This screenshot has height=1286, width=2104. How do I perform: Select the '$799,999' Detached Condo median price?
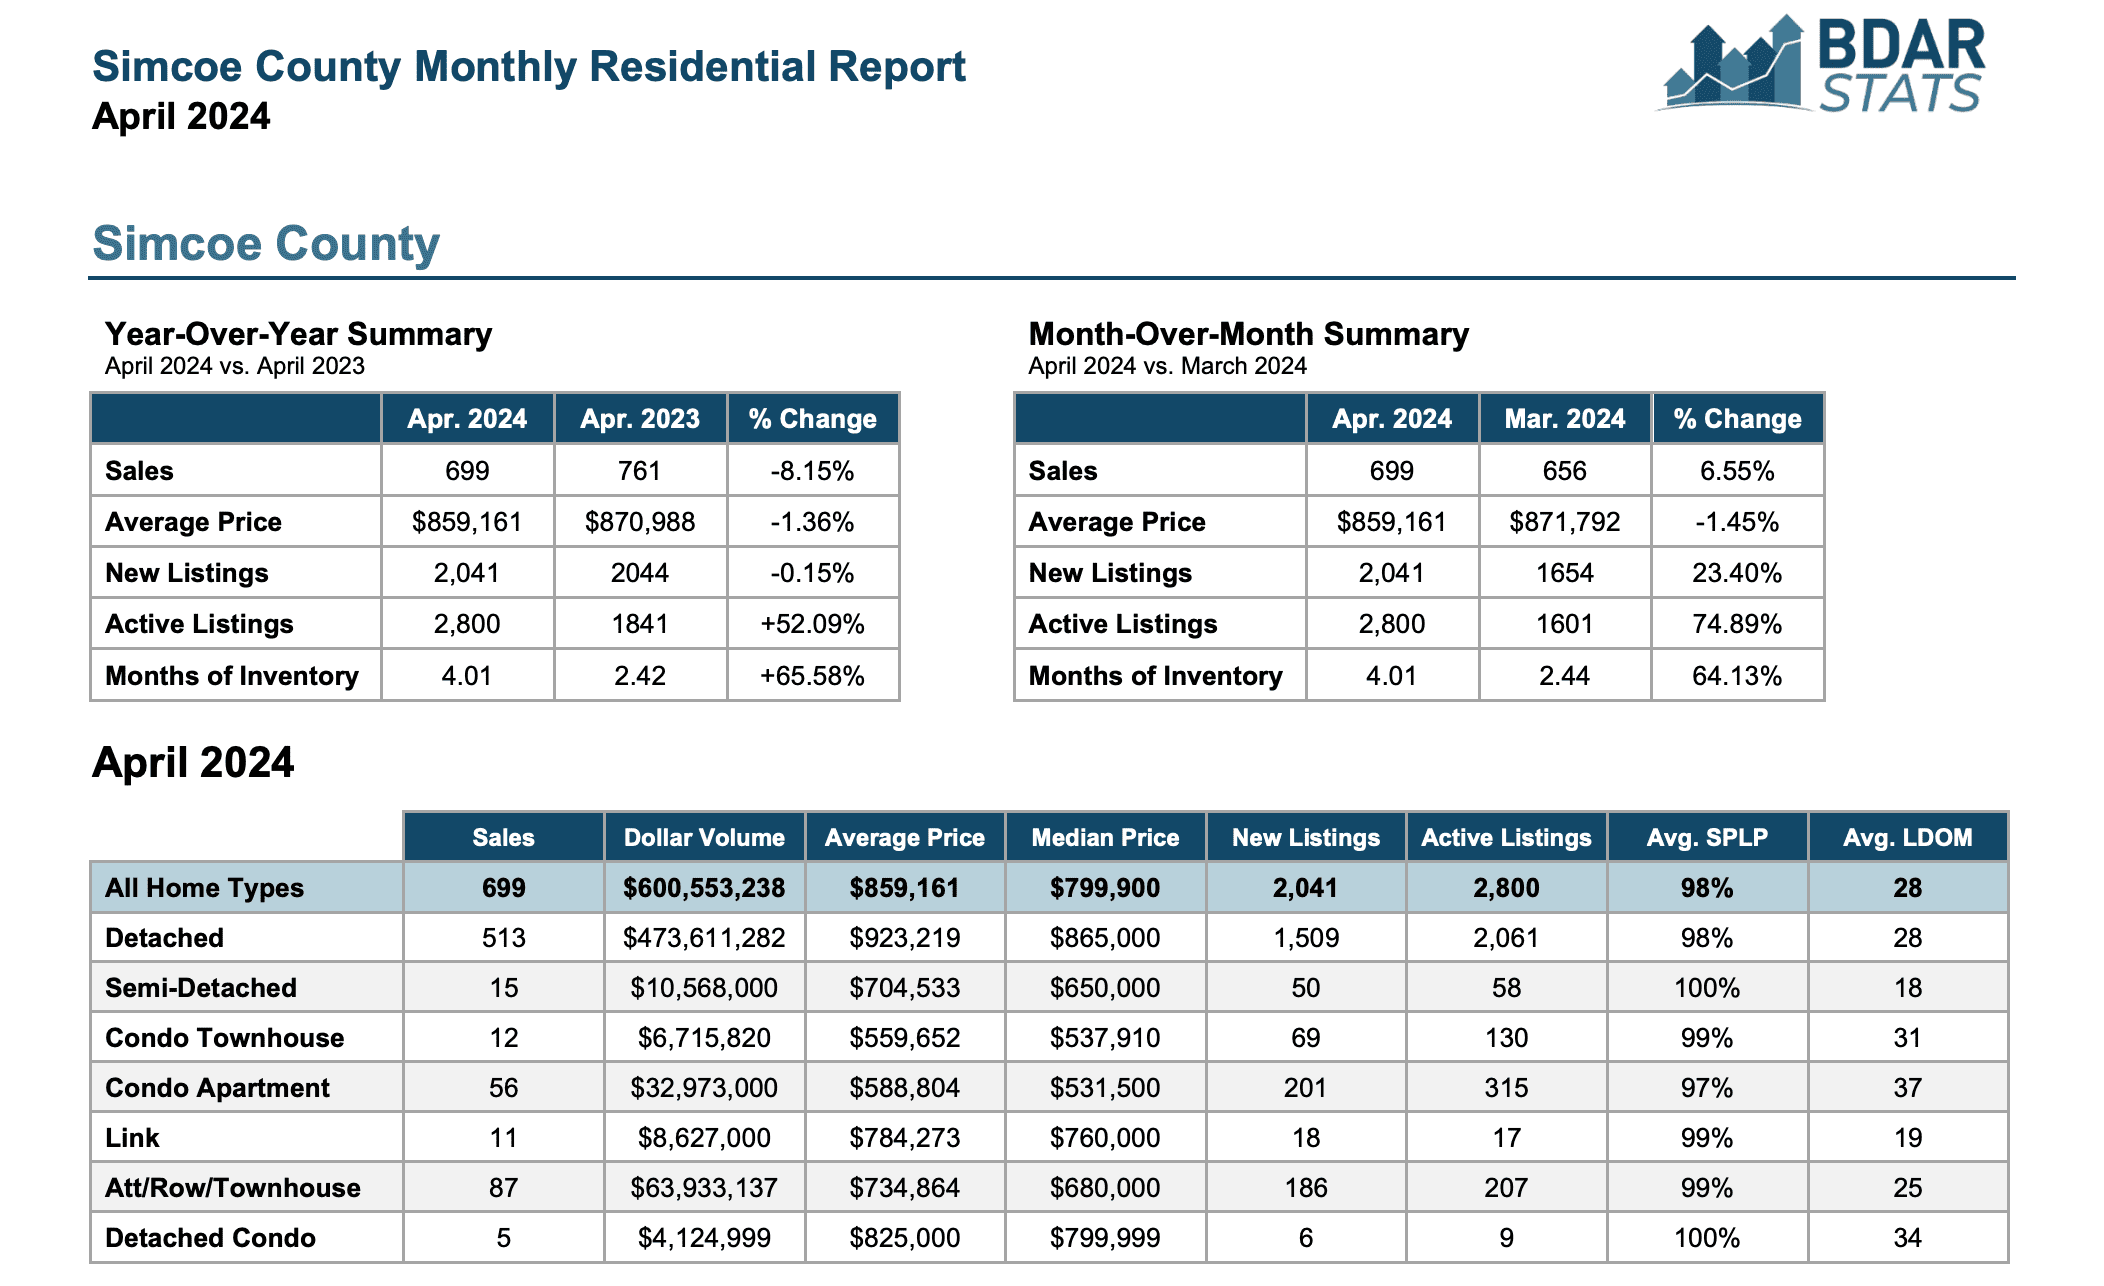point(1106,1238)
